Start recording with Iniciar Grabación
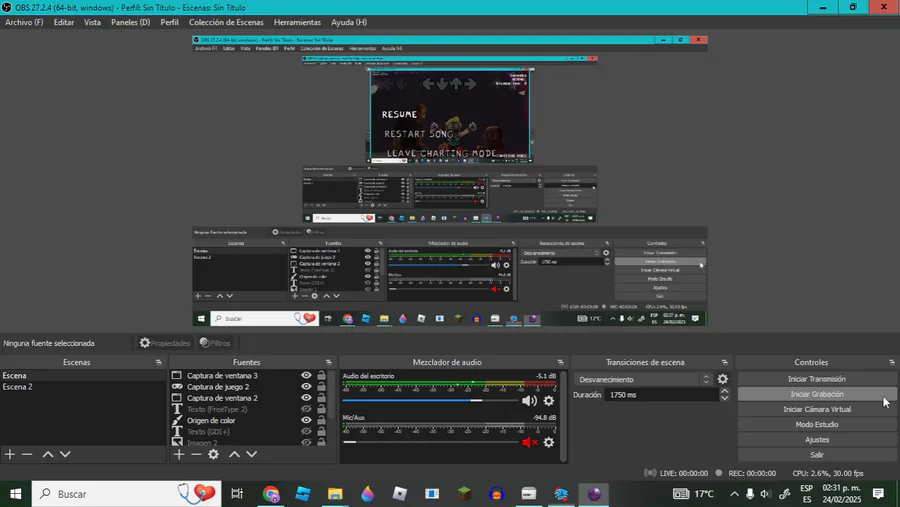This screenshot has width=900, height=507. click(x=816, y=394)
